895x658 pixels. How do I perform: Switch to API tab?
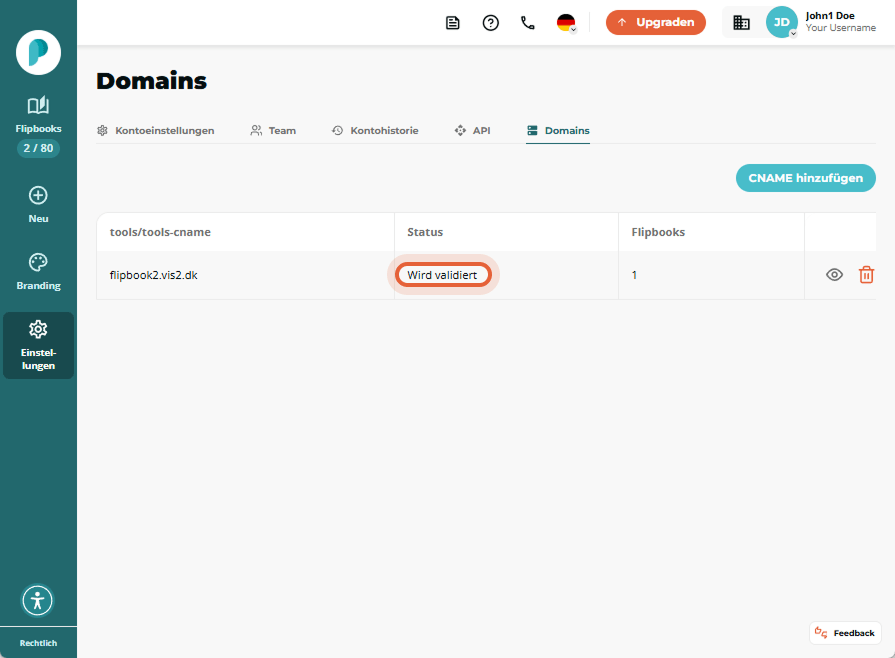click(x=472, y=131)
